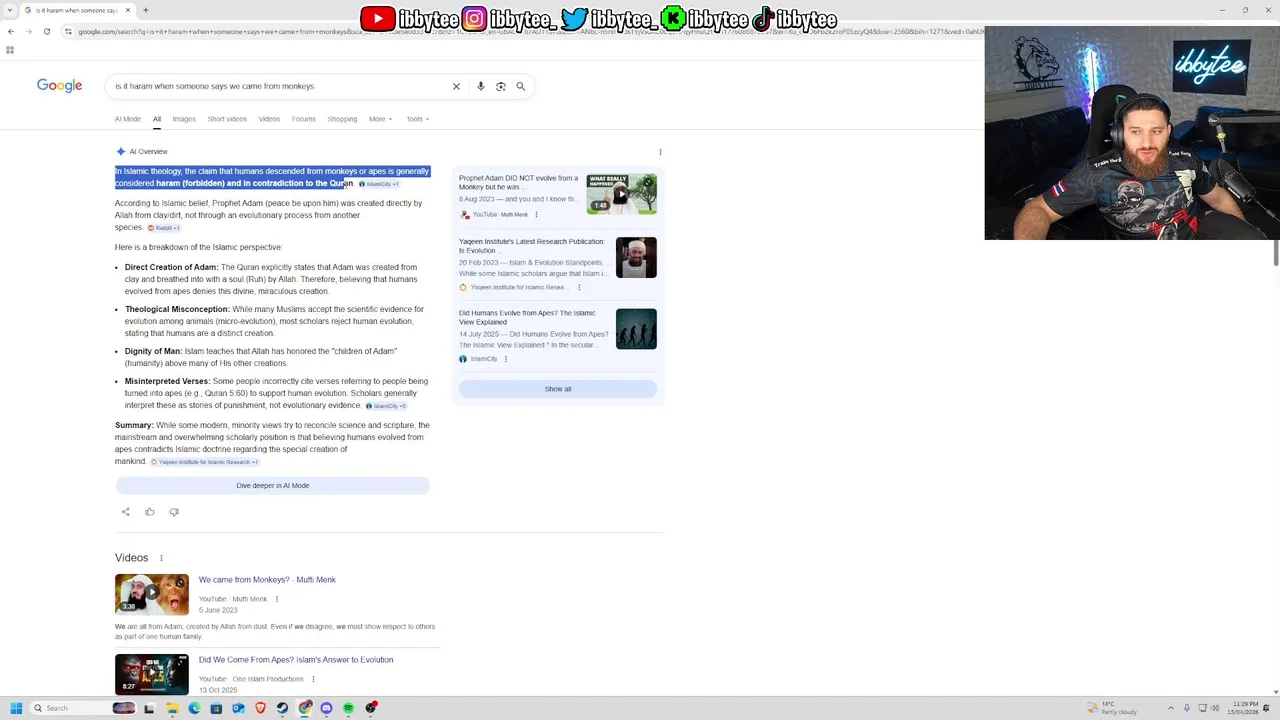This screenshot has height=720, width=1280.
Task: Open Google Lens image search icon
Action: pos(501,86)
